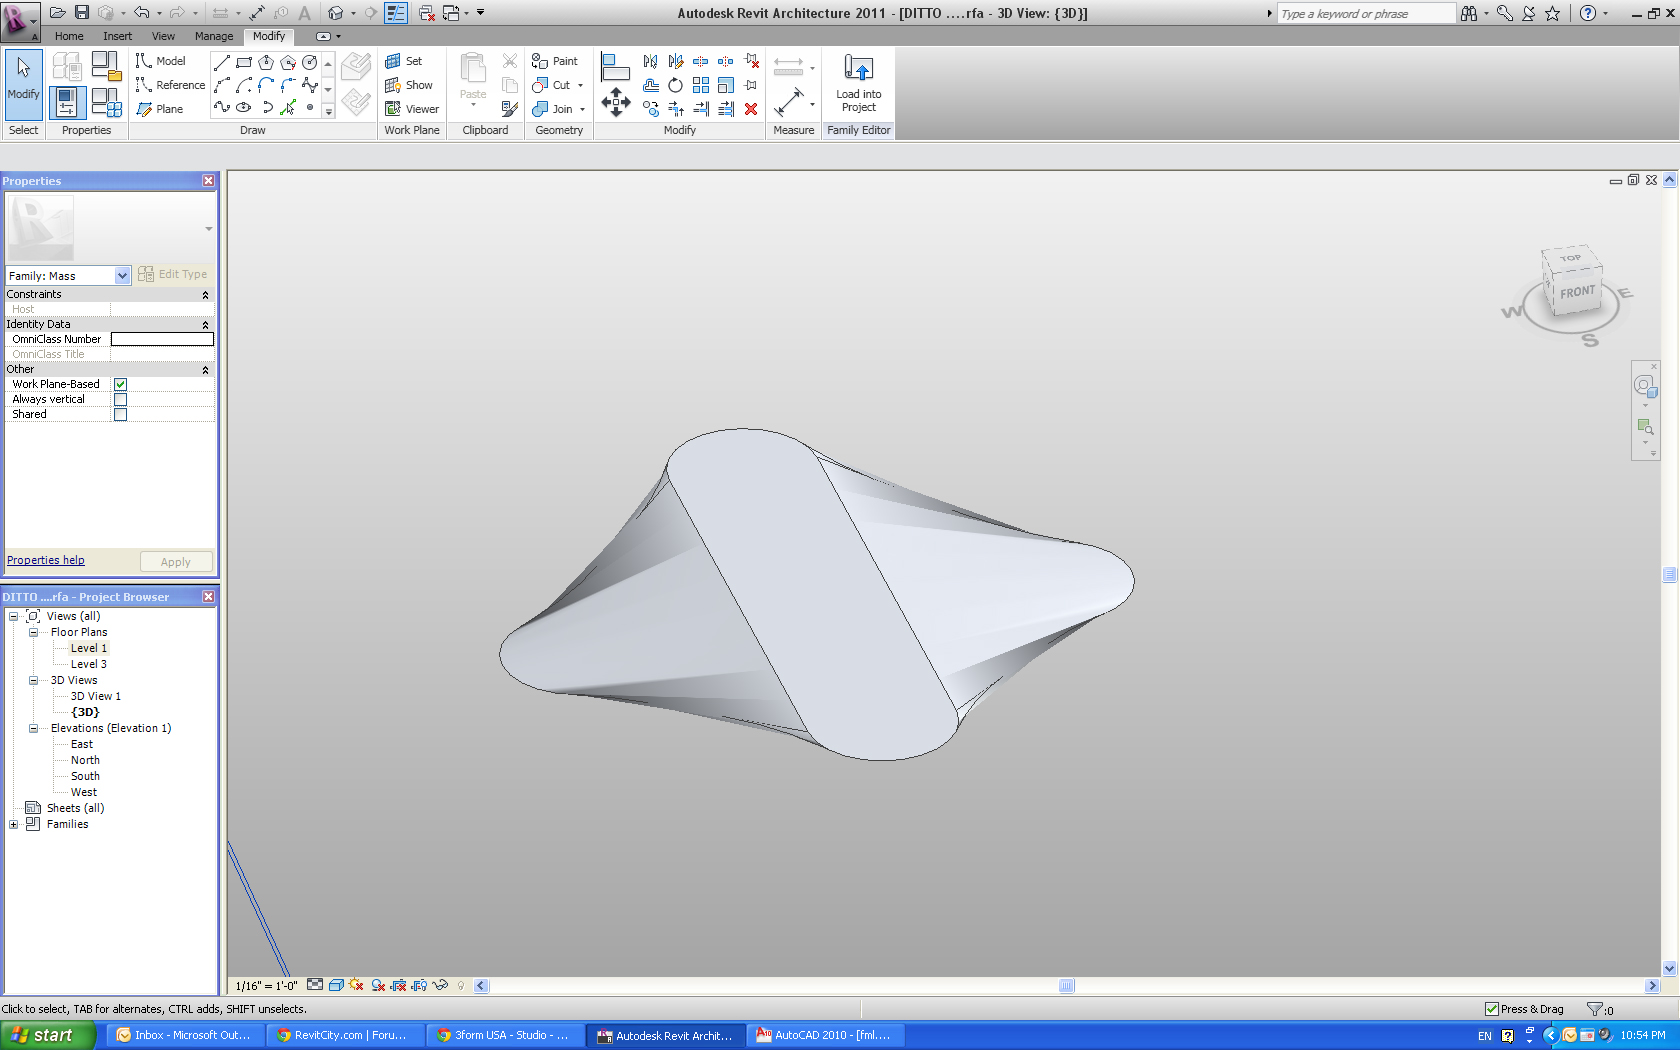Image resolution: width=1680 pixels, height=1050 pixels.
Task: Tick the Shared checkbox
Action: 120,414
